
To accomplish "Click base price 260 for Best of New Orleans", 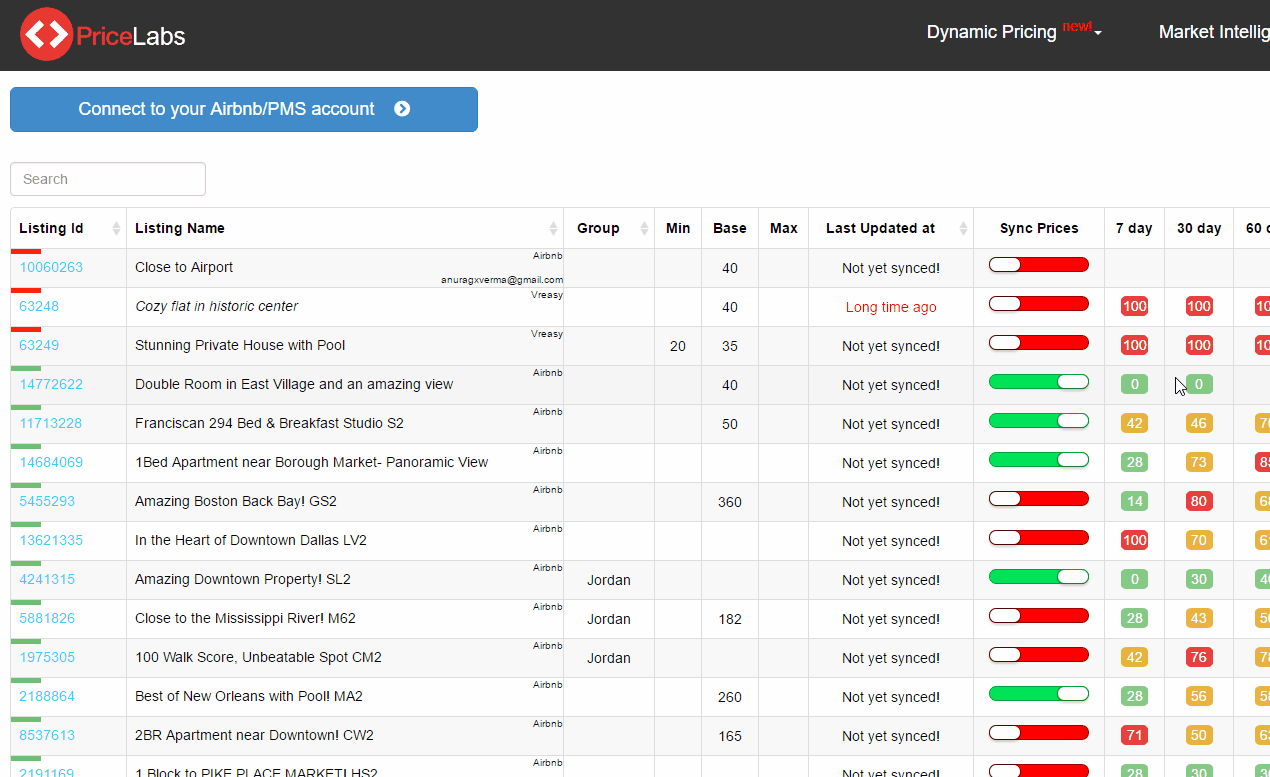I will pos(730,697).
